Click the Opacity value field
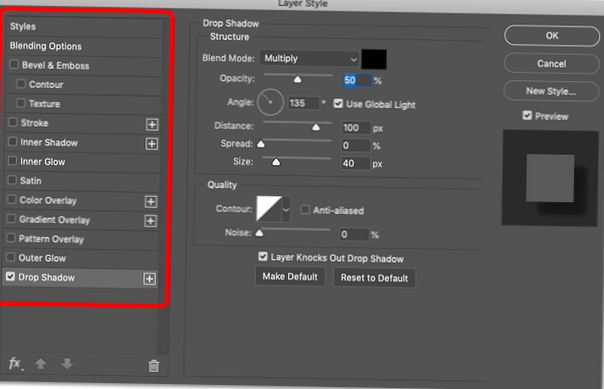The image size is (604, 389). (357, 80)
